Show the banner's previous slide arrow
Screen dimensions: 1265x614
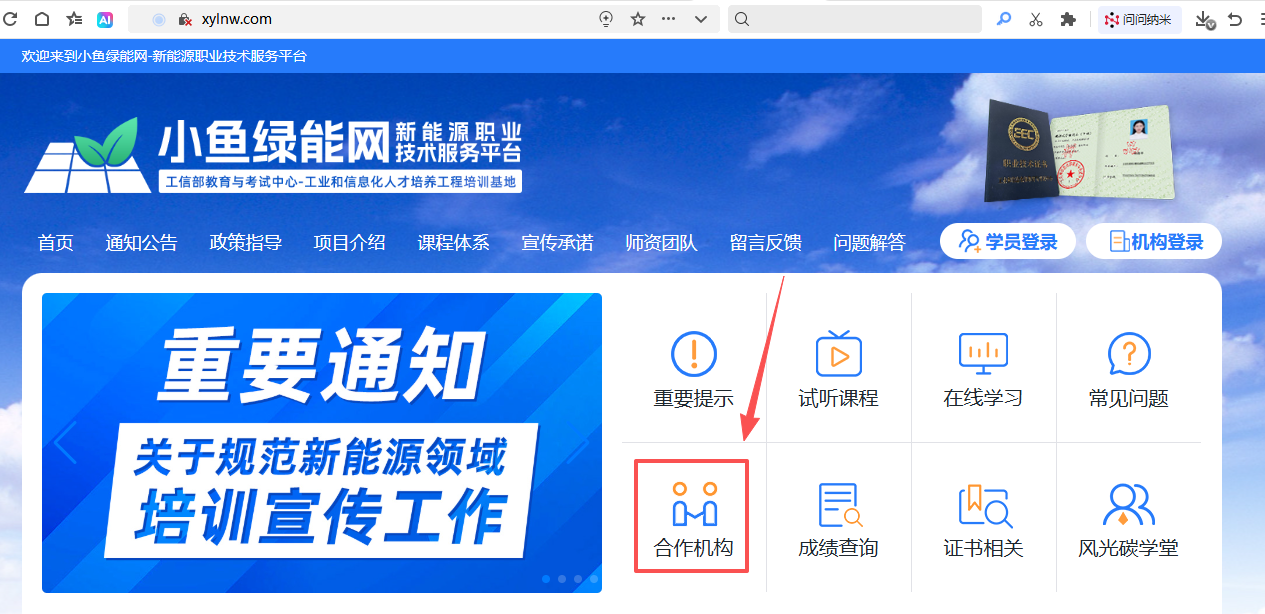[x=66, y=443]
